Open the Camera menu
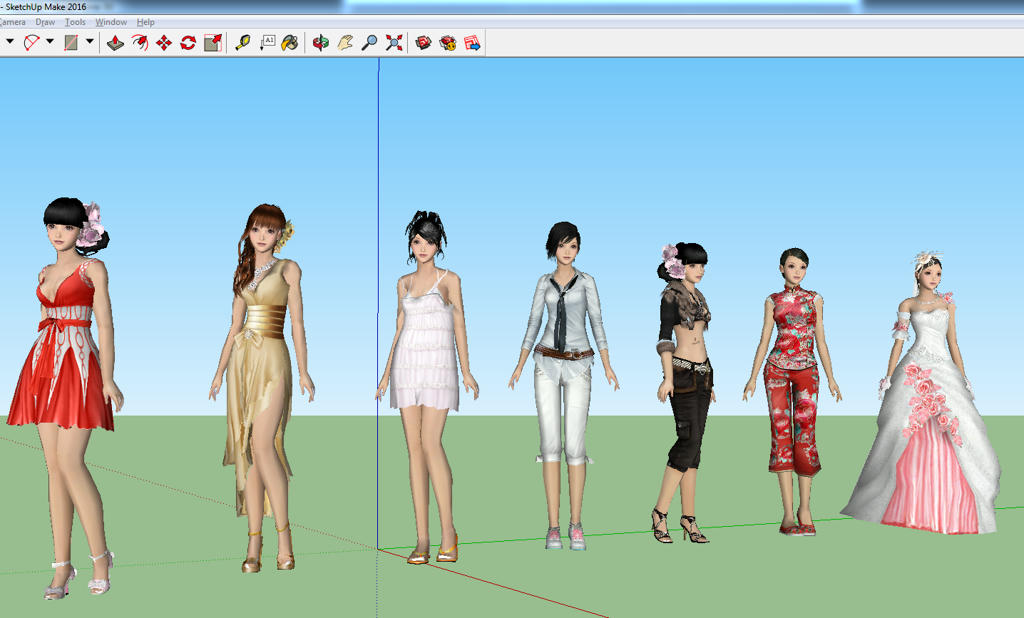The width and height of the screenshot is (1024, 618). (x=12, y=22)
